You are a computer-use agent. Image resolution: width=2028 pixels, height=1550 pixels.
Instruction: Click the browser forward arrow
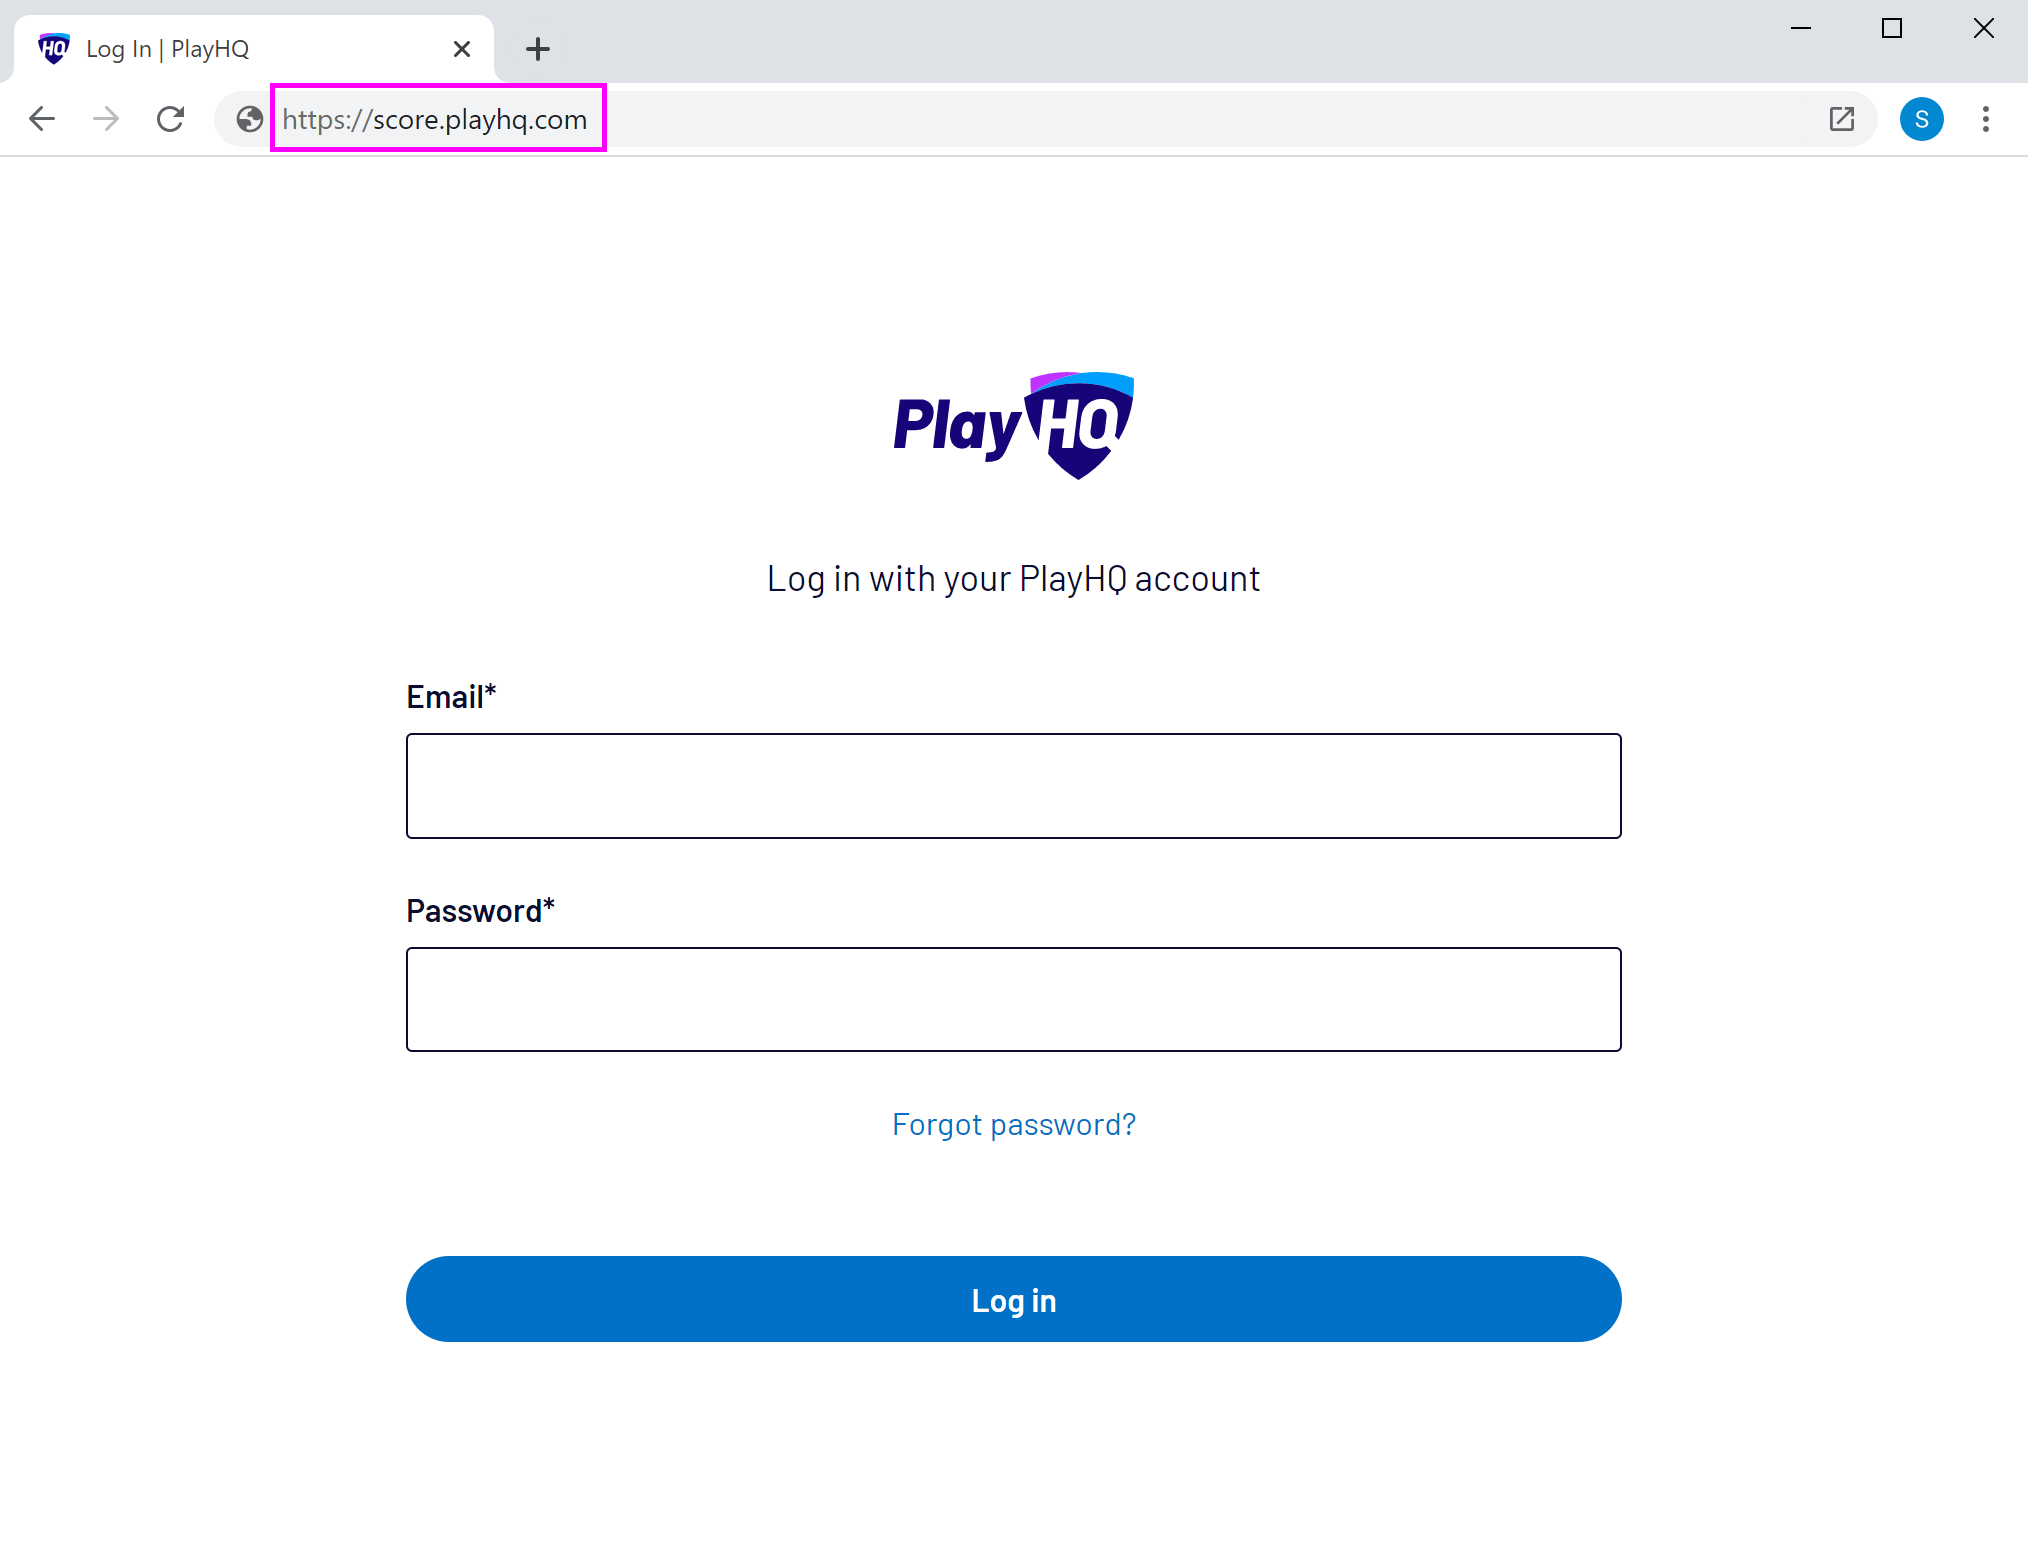[106, 119]
